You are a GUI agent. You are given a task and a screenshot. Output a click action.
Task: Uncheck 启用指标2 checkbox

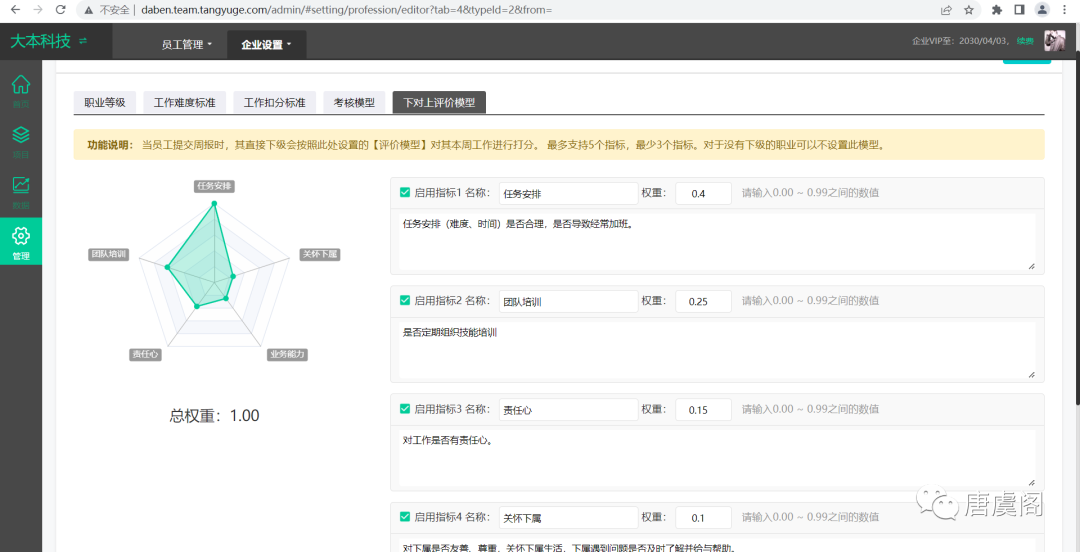click(405, 300)
